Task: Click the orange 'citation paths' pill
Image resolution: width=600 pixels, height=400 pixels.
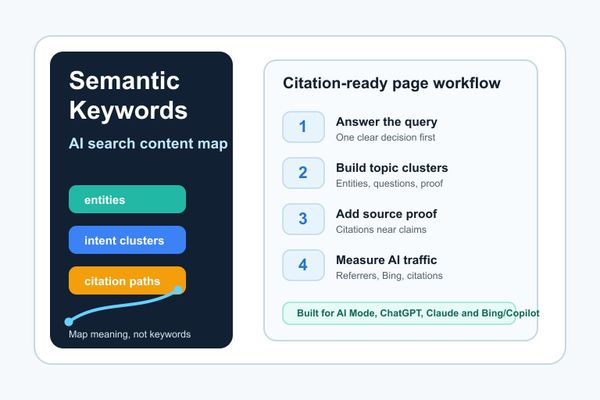Action: [x=127, y=281]
